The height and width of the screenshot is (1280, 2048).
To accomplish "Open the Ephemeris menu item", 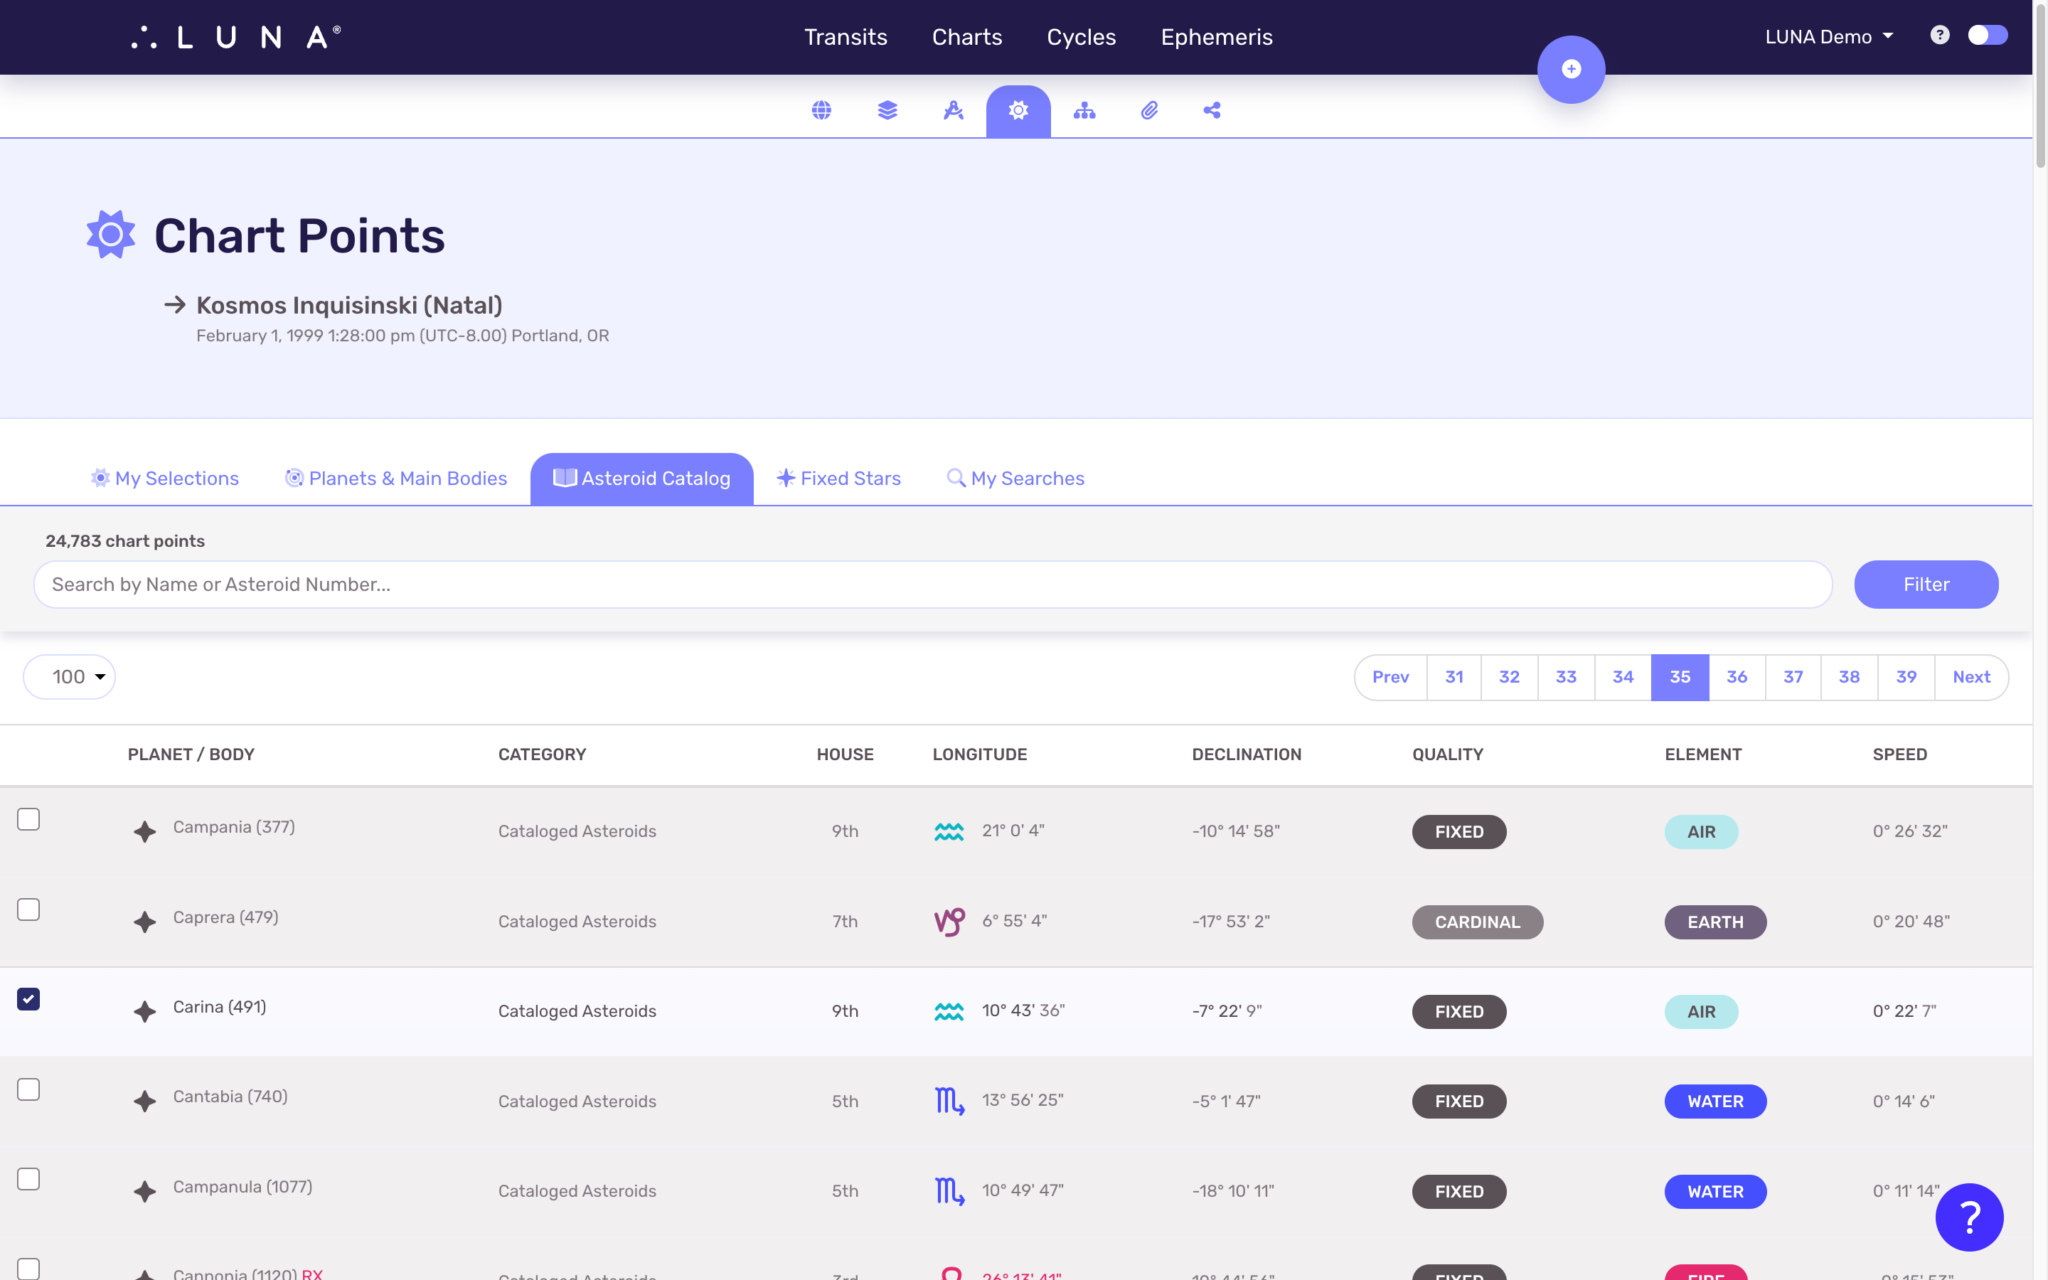I will coord(1216,37).
